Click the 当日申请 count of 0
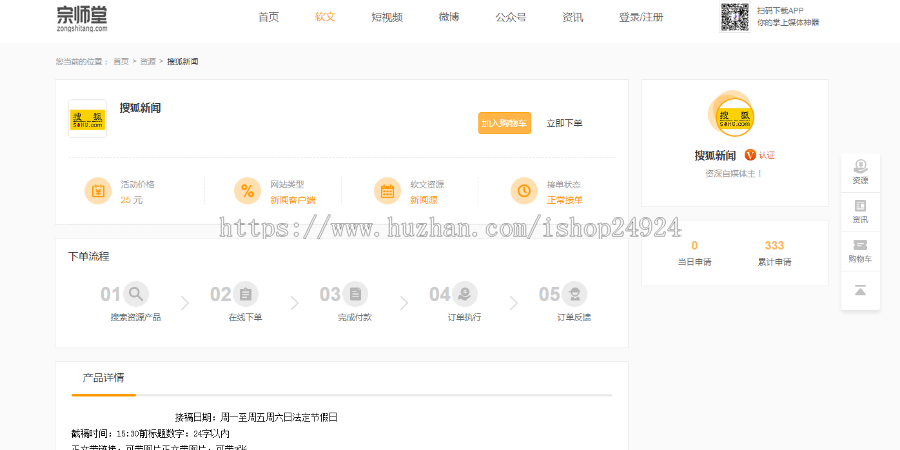The image size is (900, 450). pos(695,246)
